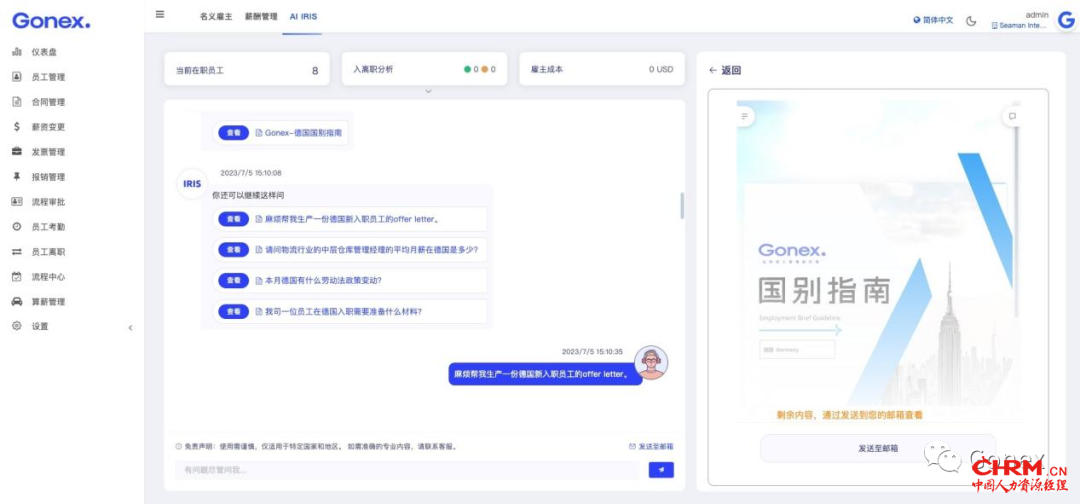Image resolution: width=1080 pixels, height=504 pixels.
Task: Click 查看 for the offer letter suggestion
Action: (x=233, y=219)
